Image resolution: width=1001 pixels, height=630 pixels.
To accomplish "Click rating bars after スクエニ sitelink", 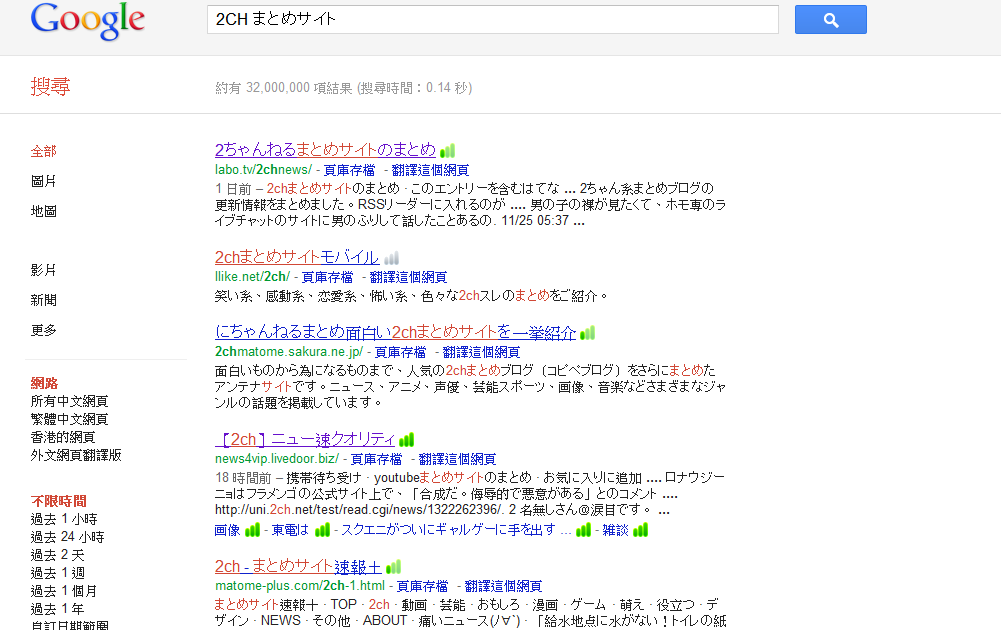I will 583,530.
